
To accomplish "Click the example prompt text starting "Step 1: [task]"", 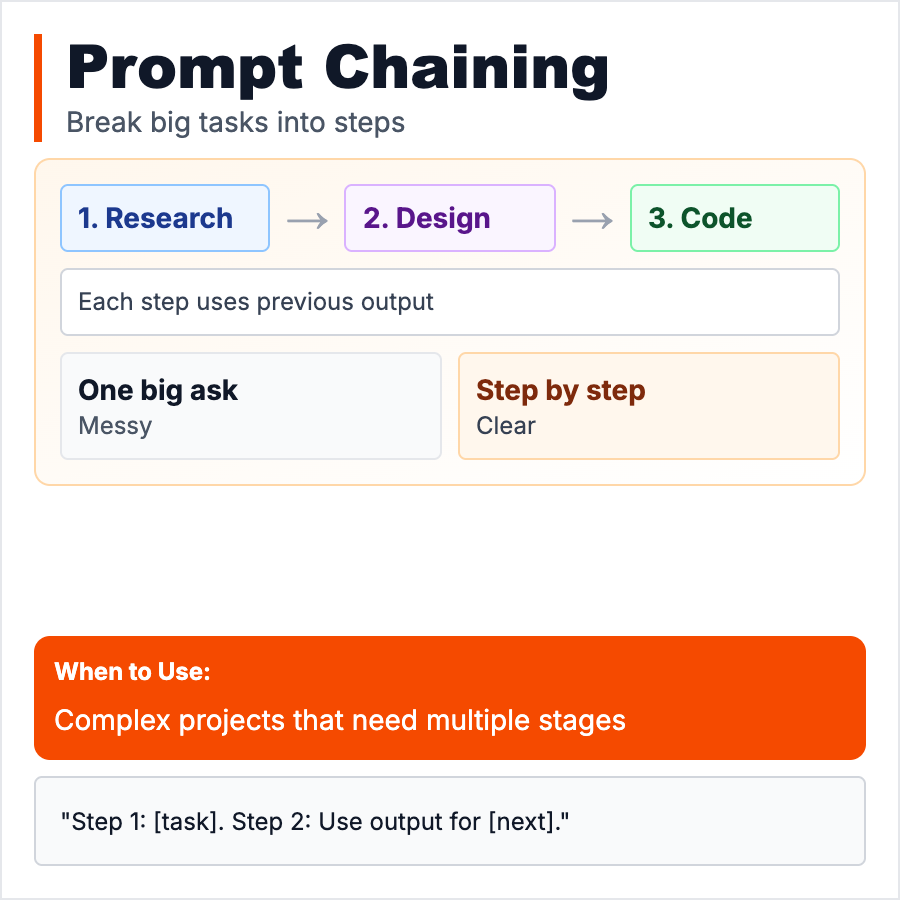I will point(320,822).
